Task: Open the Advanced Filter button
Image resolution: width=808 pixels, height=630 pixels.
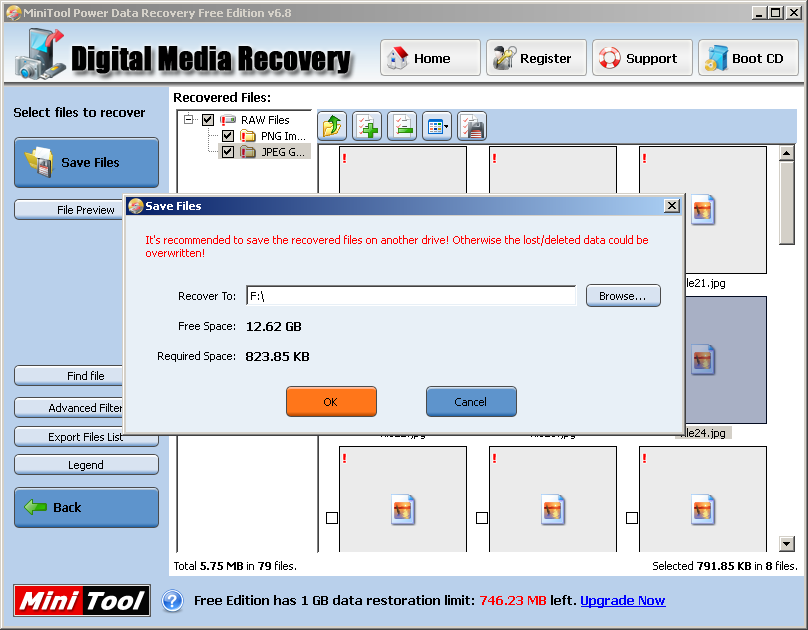Action: (70, 407)
